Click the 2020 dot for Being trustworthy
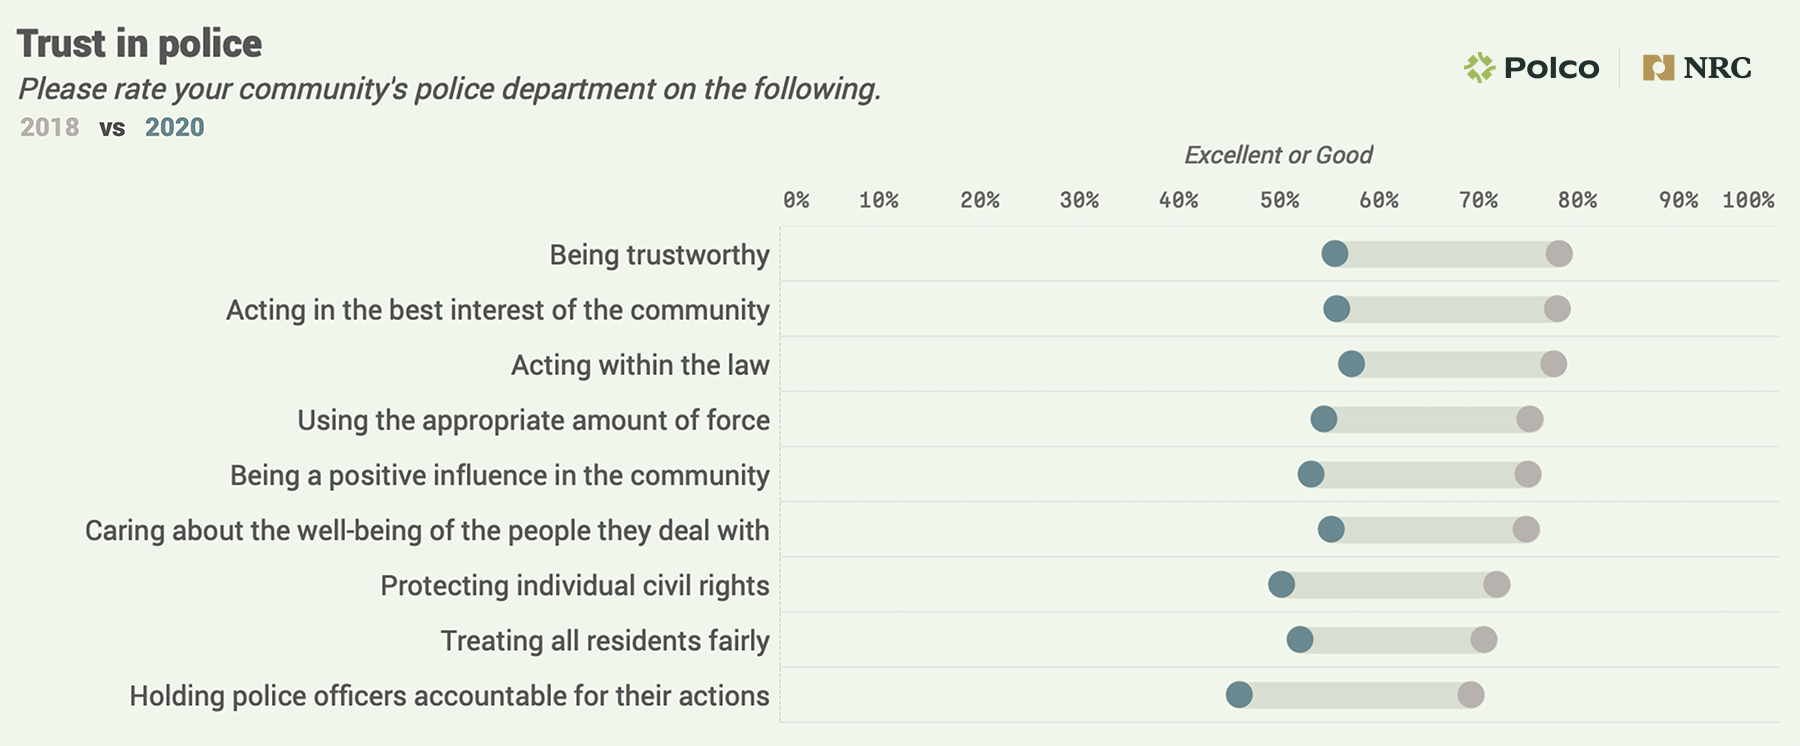Screen dimensions: 1800x746 tap(1334, 254)
